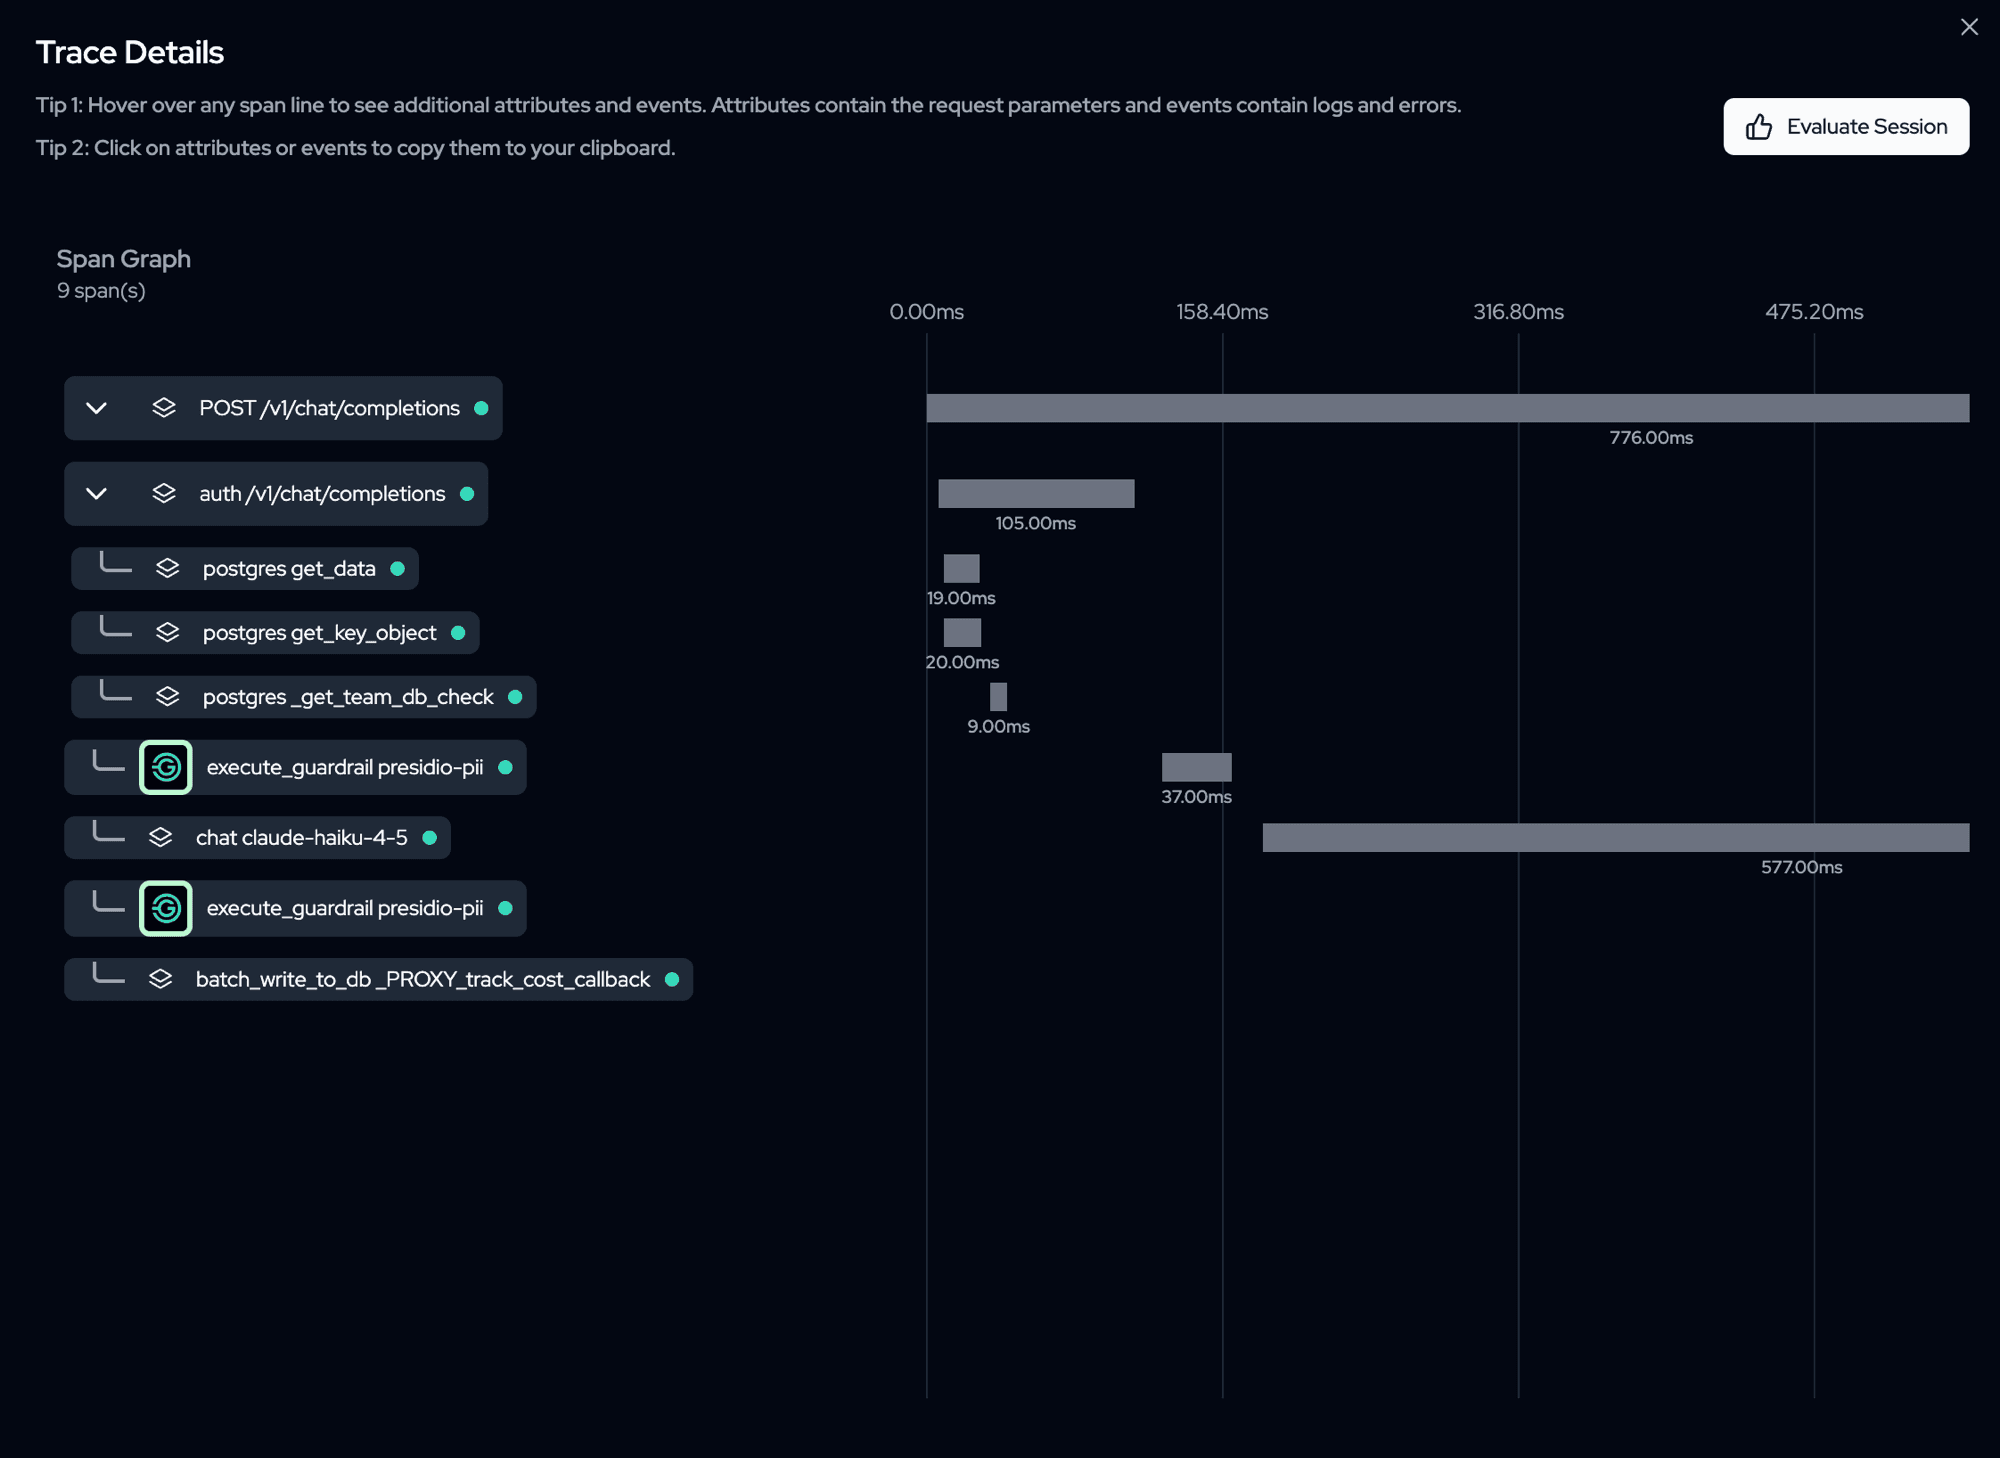Select the postgres get_data span
The width and height of the screenshot is (2000, 1458).
(x=245, y=569)
